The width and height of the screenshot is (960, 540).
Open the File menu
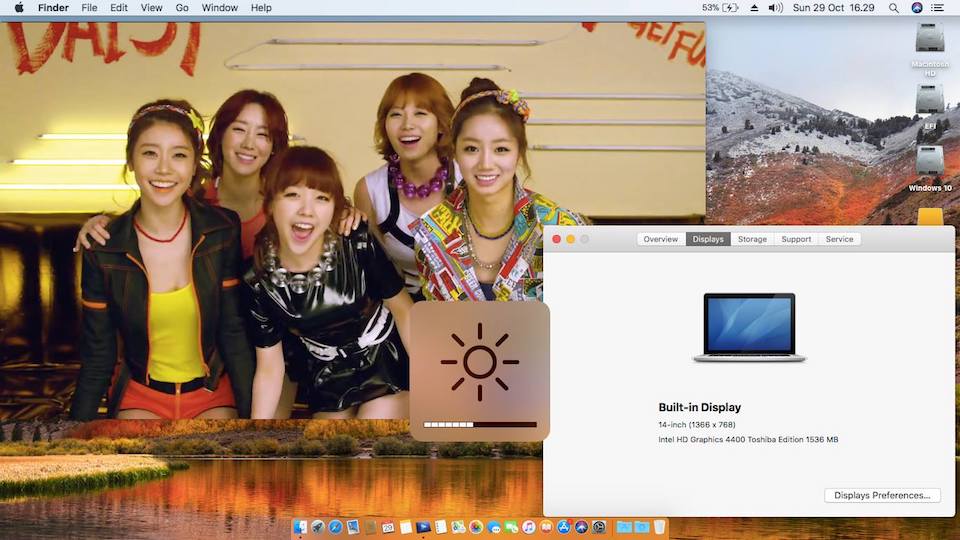click(x=89, y=8)
